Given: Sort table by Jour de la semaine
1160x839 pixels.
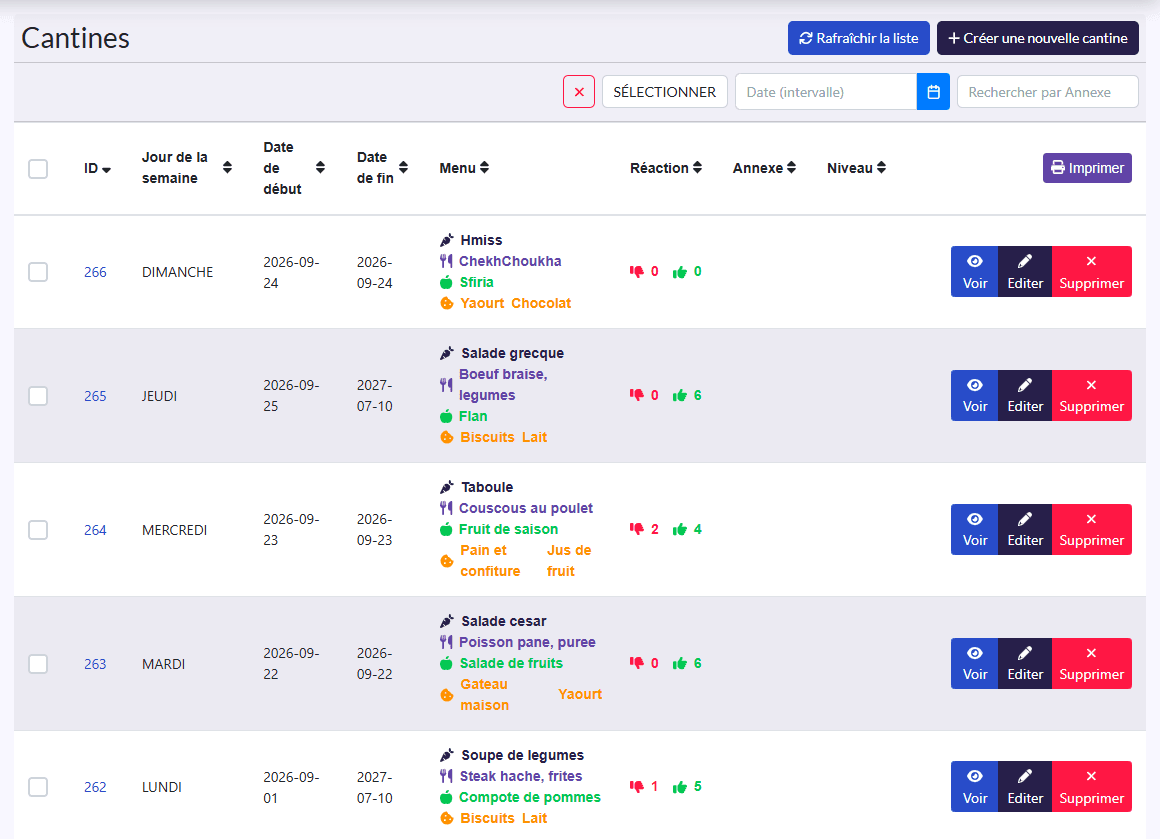Looking at the screenshot, I should tap(227, 168).
